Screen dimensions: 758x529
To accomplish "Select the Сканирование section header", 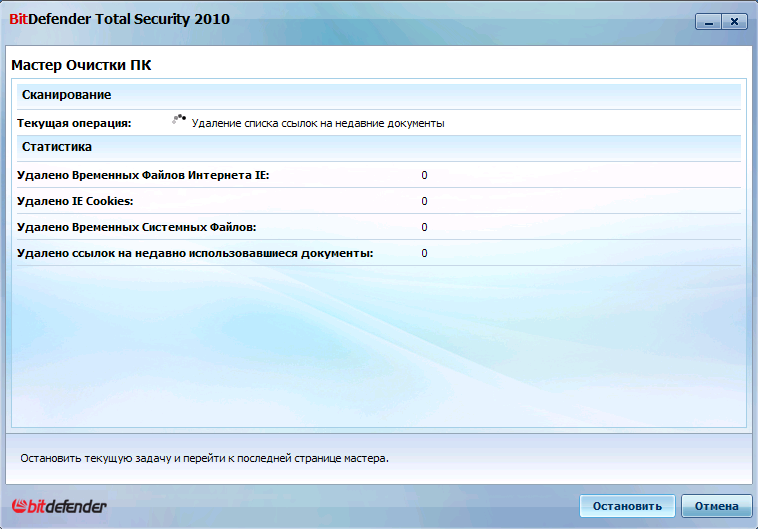I will [379, 95].
